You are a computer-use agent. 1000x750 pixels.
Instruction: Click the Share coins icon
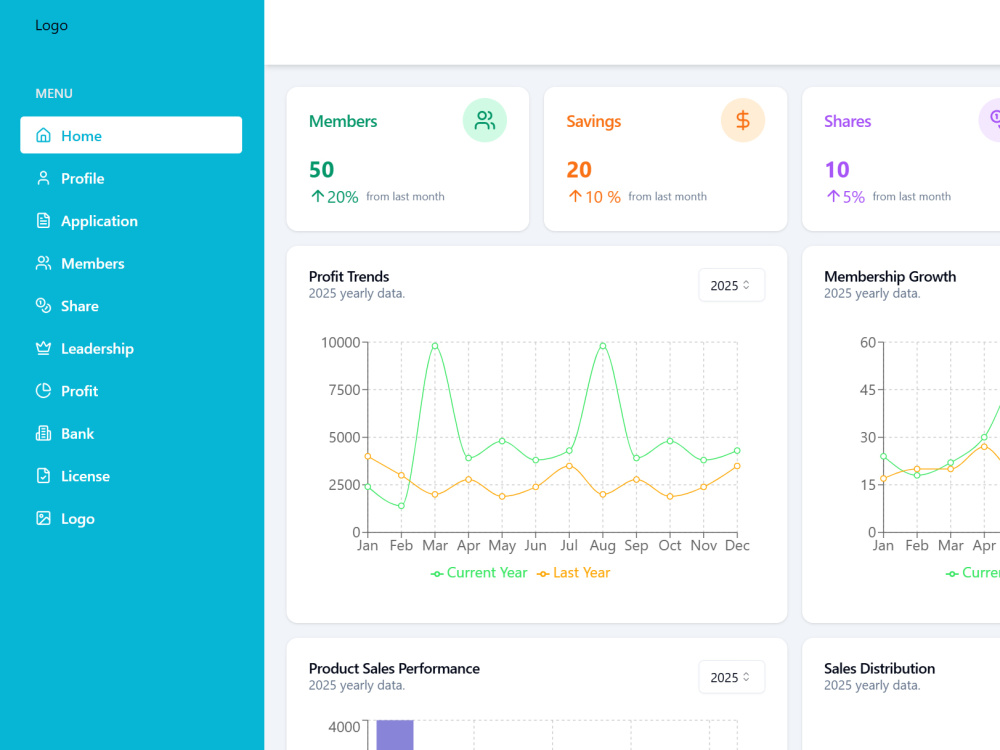click(43, 305)
